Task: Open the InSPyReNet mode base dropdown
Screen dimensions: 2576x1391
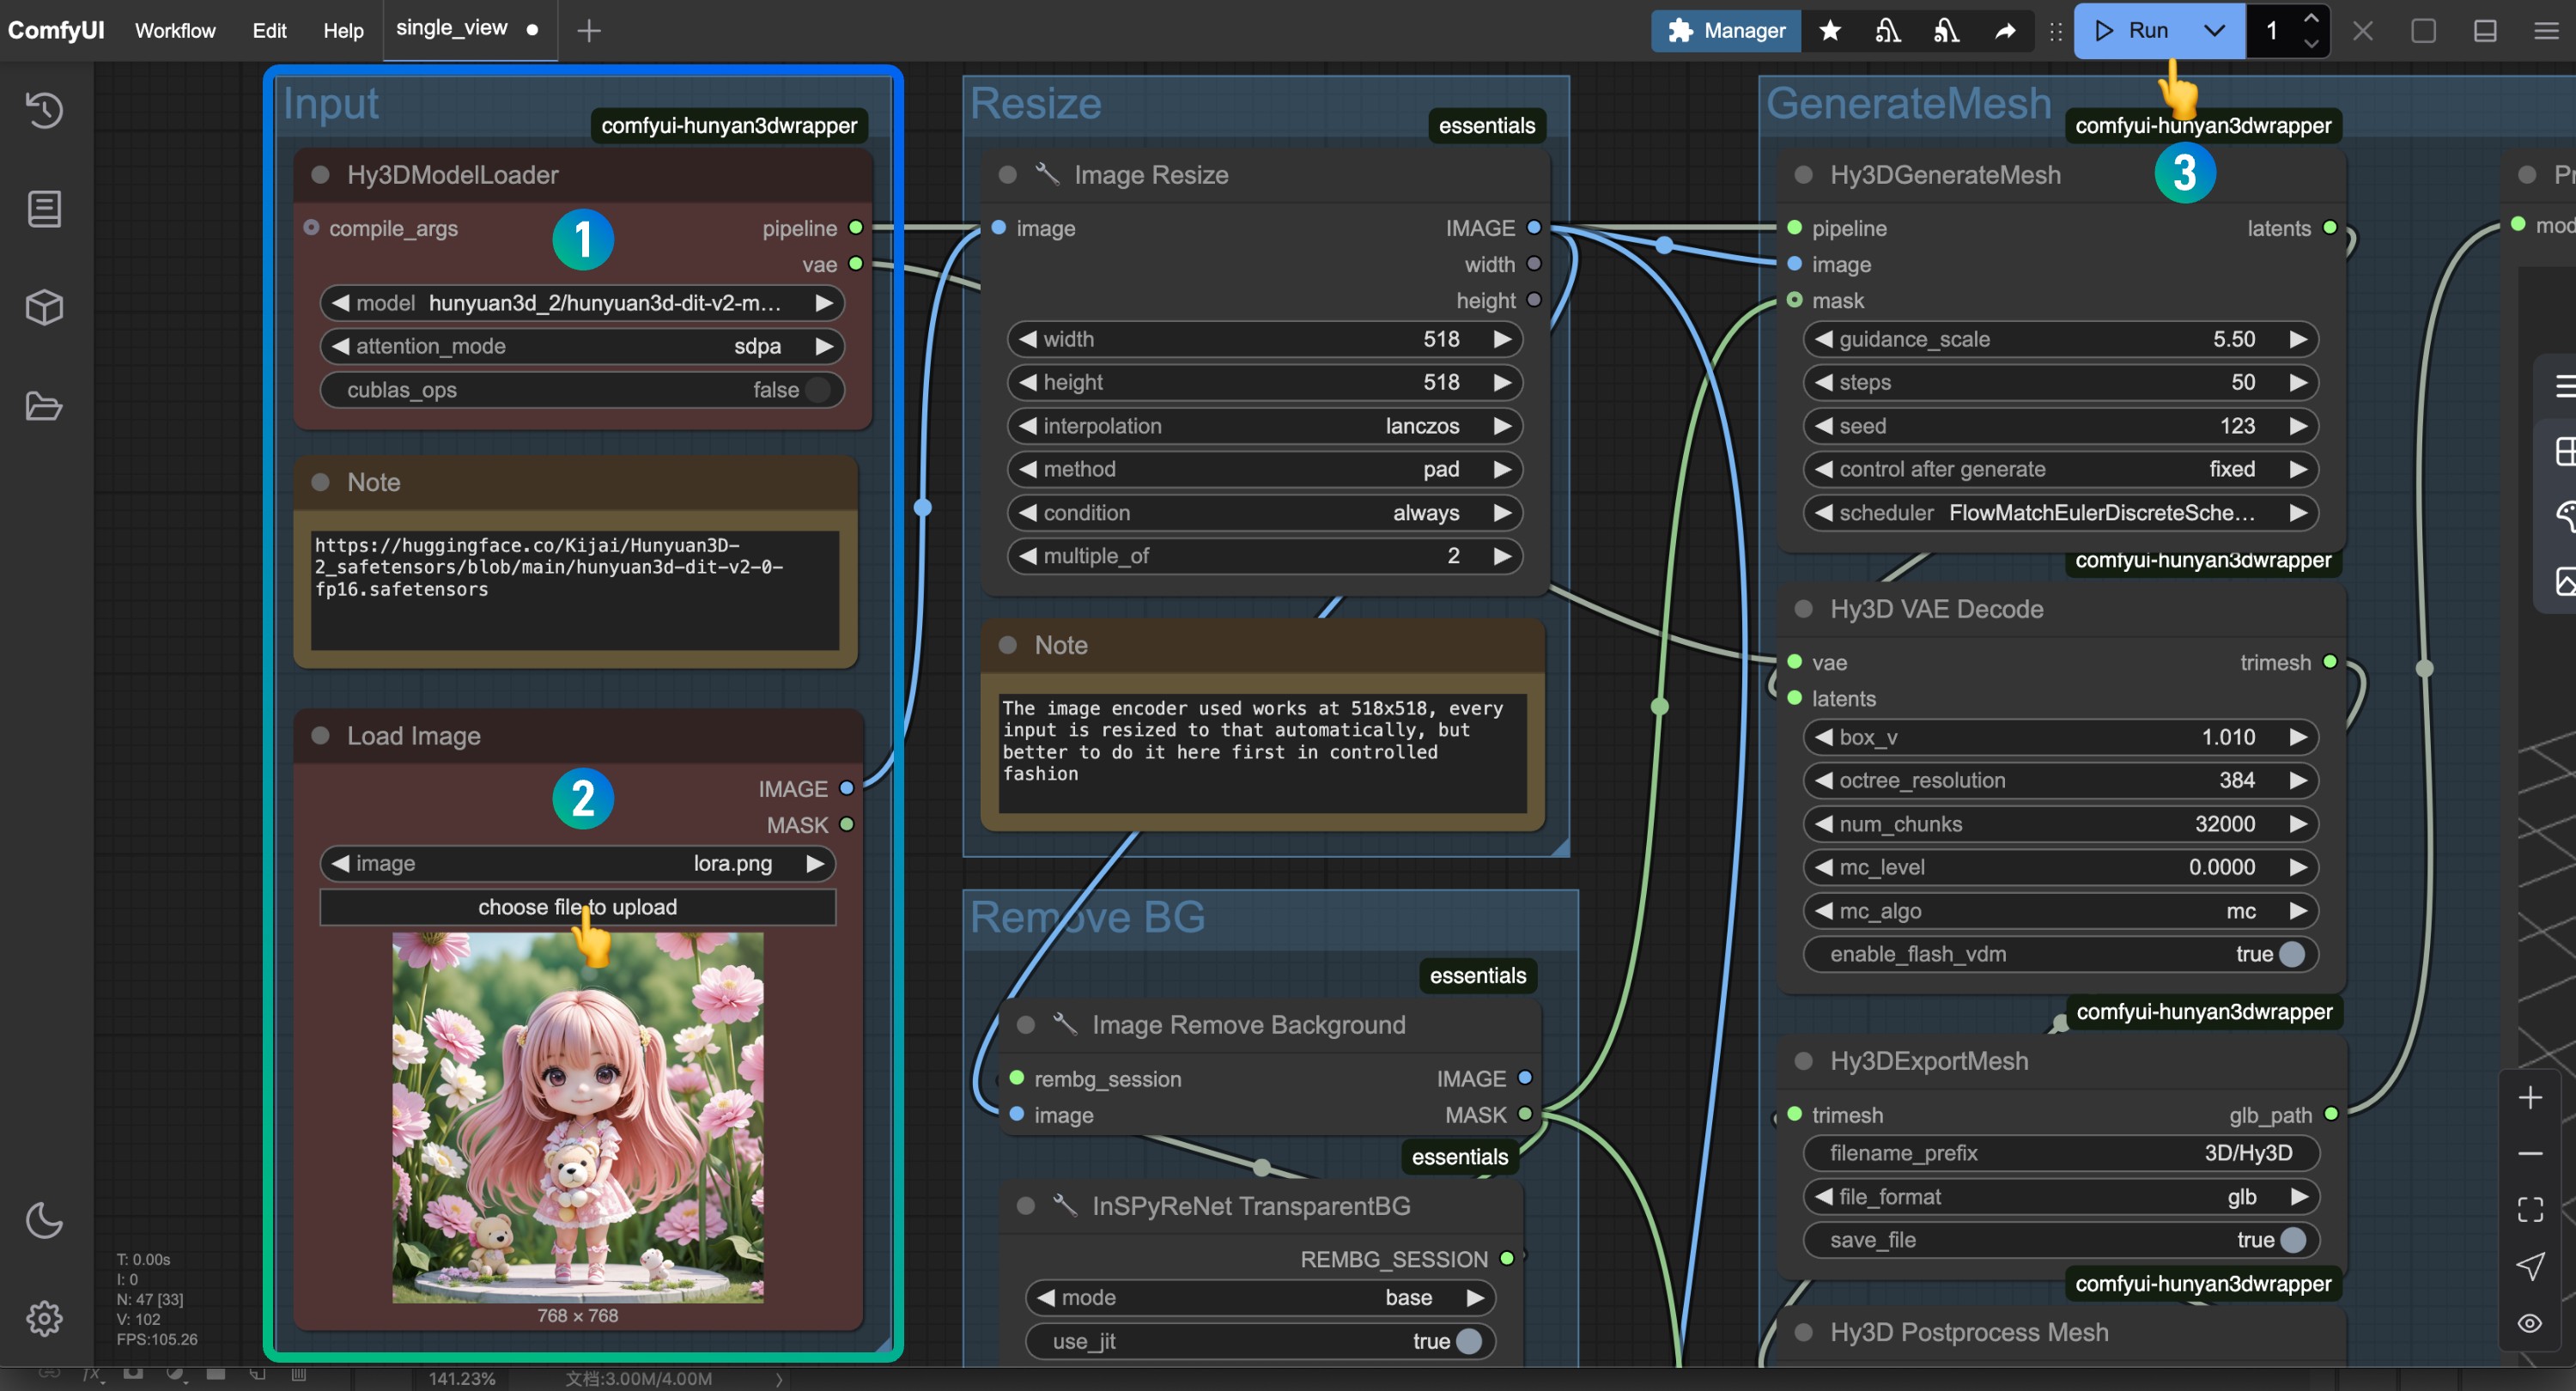Action: pos(1260,1297)
